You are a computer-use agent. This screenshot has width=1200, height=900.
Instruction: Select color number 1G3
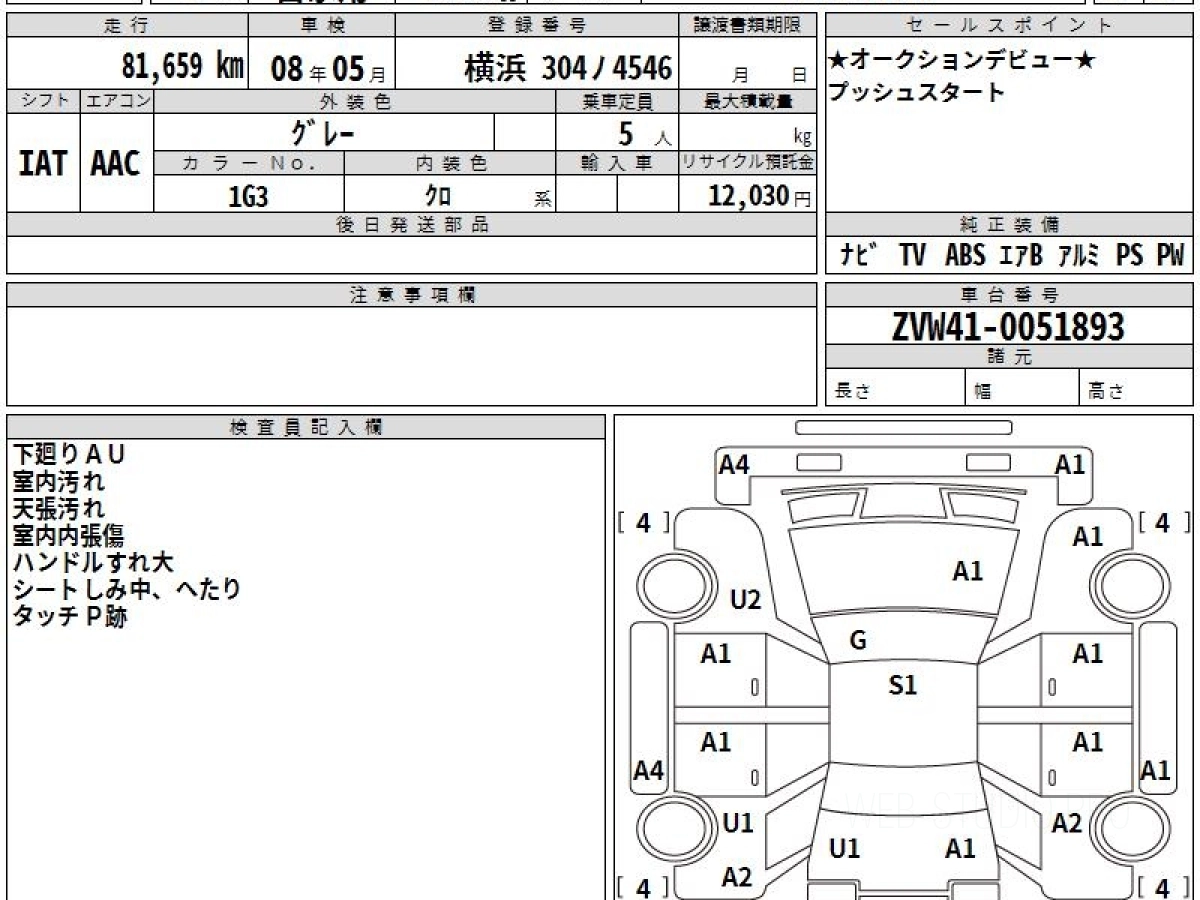click(248, 196)
